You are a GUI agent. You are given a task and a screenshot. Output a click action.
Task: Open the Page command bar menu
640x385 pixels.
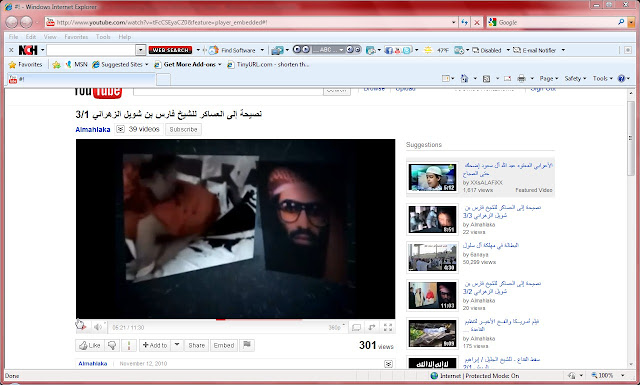[549, 78]
